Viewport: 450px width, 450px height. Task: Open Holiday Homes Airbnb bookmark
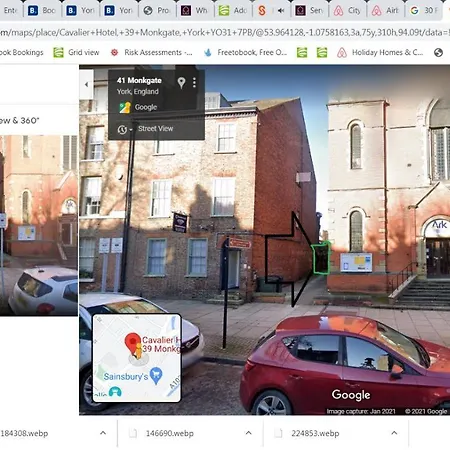[x=380, y=52]
